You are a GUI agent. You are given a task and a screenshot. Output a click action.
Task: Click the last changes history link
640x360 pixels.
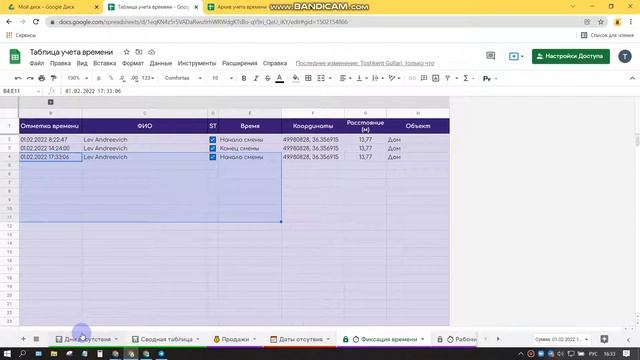click(x=365, y=63)
